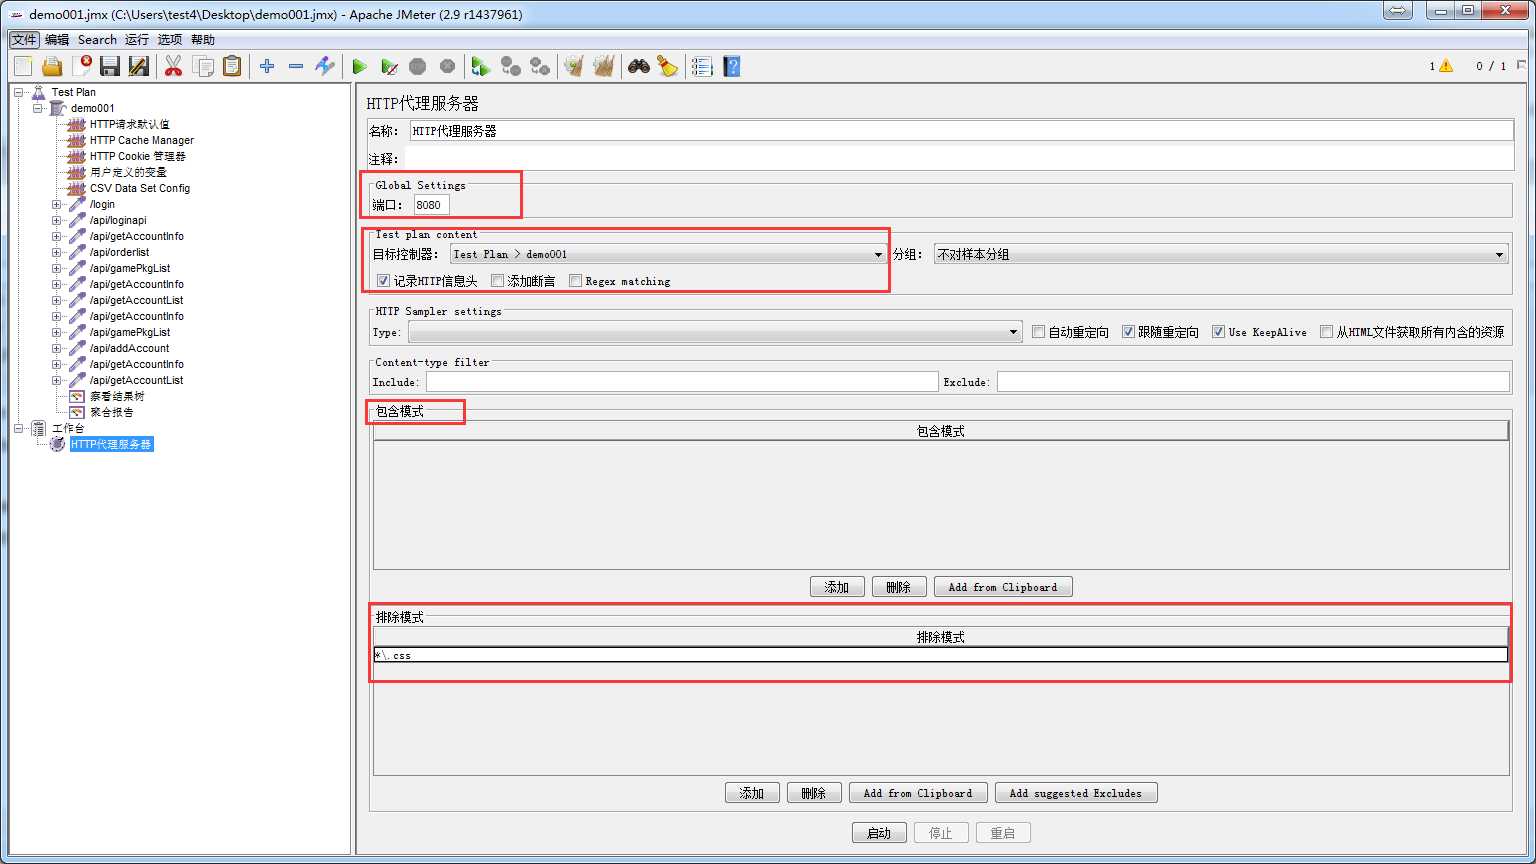
Task: Enable 从HTML文件获取所有内含的资源 checkbox
Action: 1326,332
